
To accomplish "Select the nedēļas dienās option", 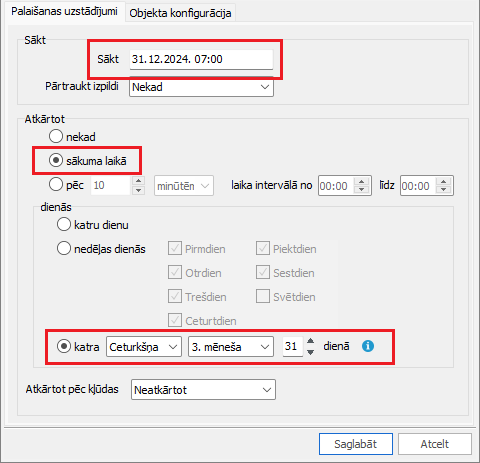I will pos(64,248).
